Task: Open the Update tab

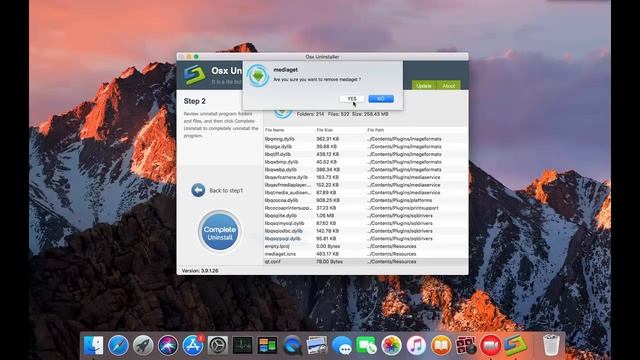Action: 424,85
